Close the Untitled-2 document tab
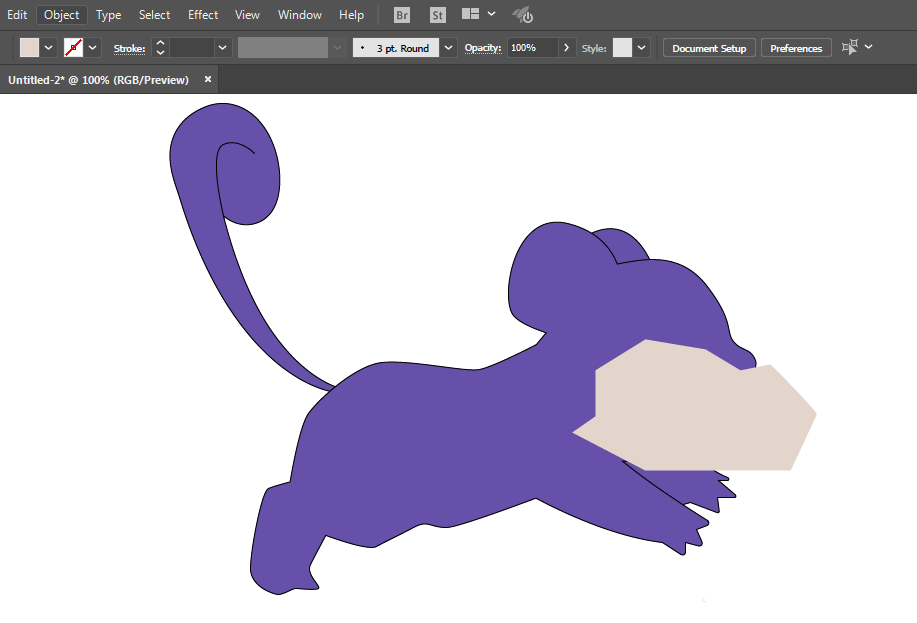 coord(208,79)
